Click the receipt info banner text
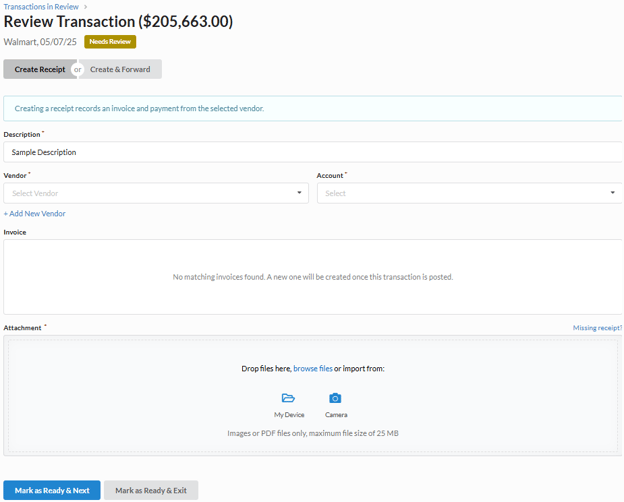The height and width of the screenshot is (502, 624). (x=139, y=108)
